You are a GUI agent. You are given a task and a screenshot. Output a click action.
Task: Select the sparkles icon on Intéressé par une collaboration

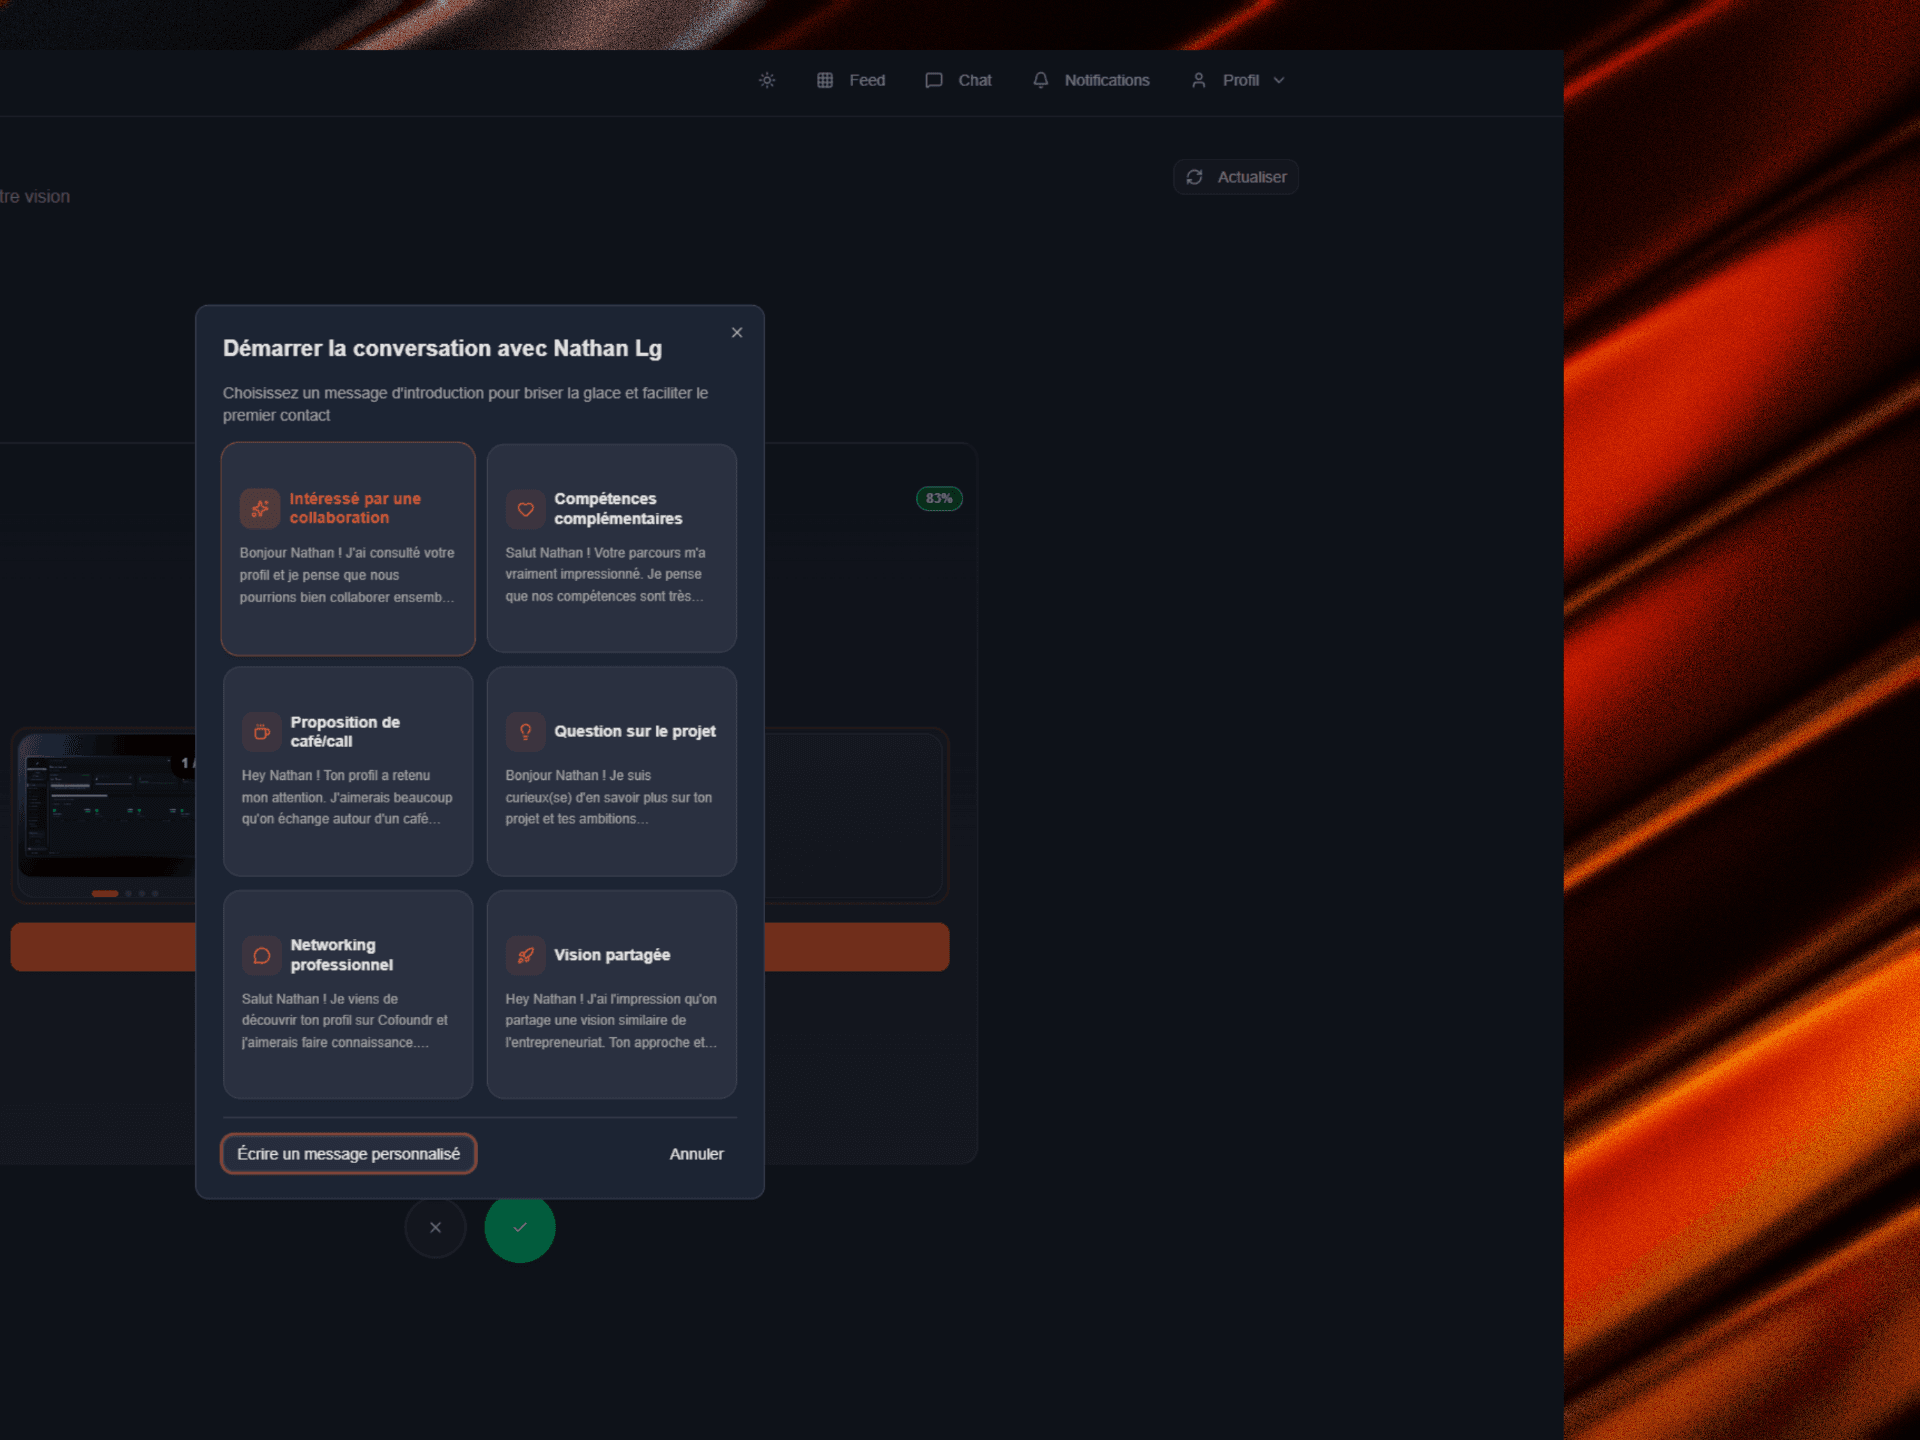(x=261, y=508)
